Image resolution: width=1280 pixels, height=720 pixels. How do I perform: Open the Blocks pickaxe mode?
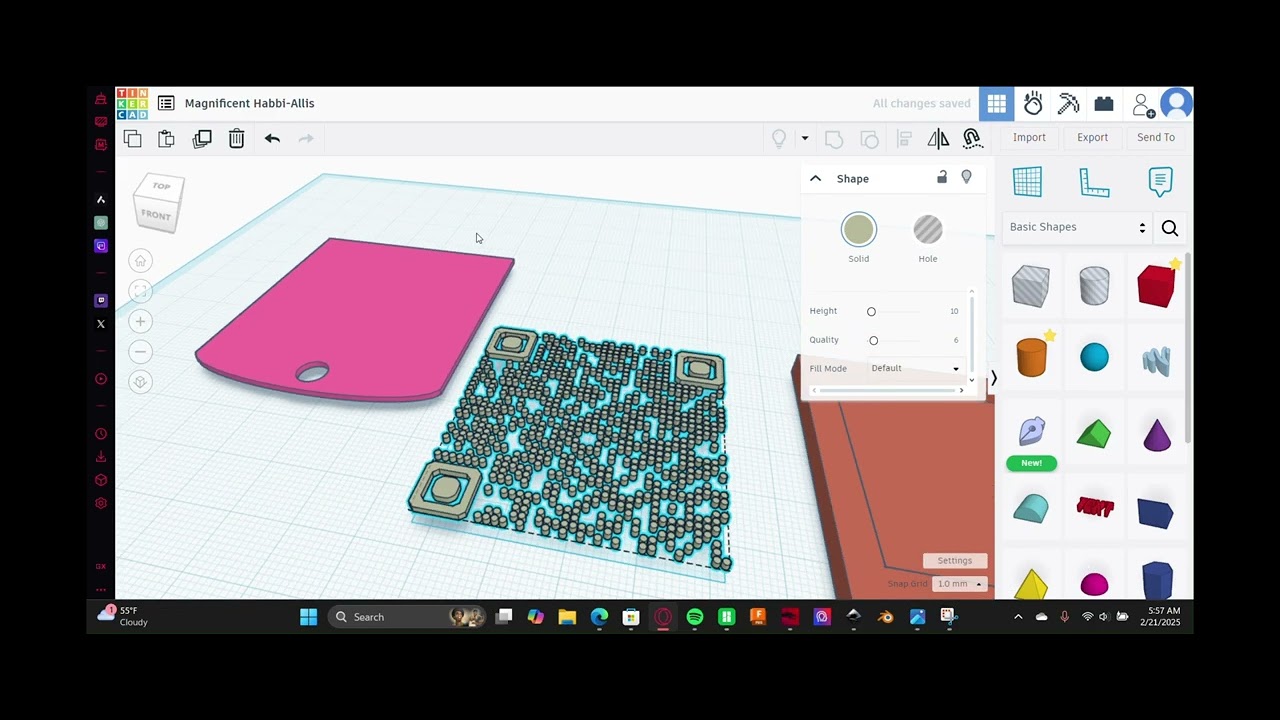pyautogui.click(x=1068, y=104)
